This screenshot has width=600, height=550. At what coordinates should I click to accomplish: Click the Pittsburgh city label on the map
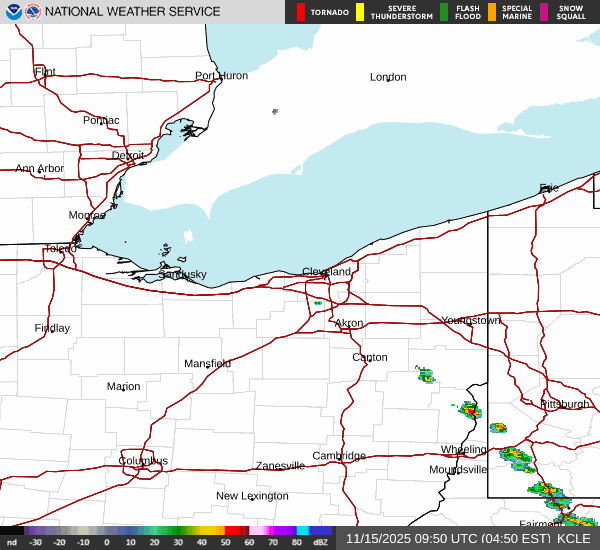[x=564, y=404]
